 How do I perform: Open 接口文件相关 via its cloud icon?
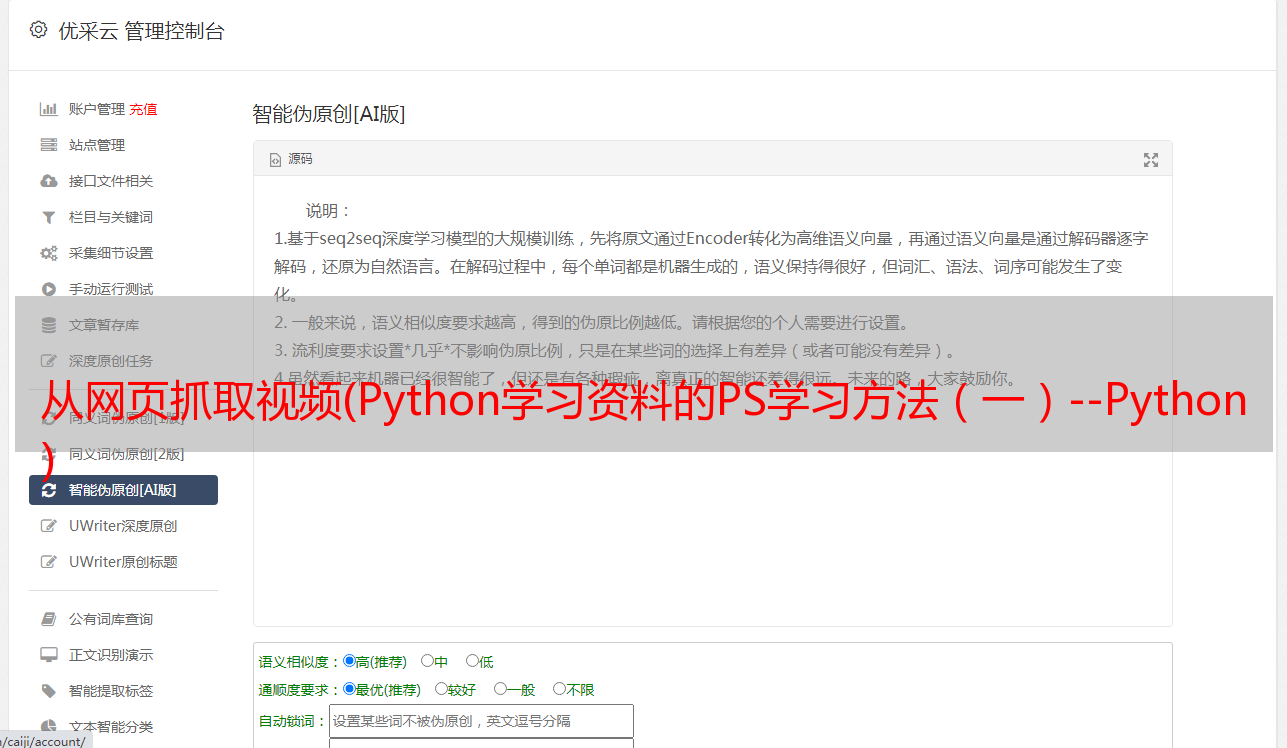click(x=48, y=181)
